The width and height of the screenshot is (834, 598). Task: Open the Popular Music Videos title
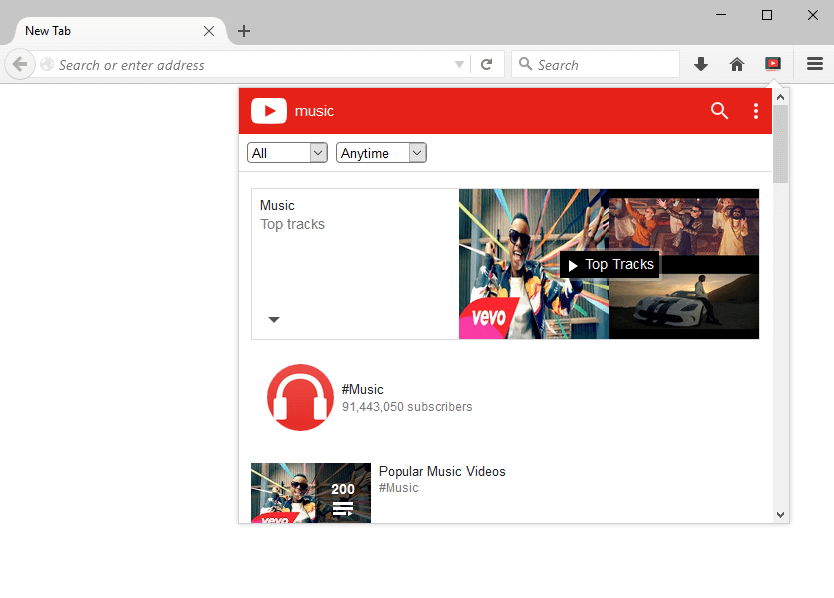coord(442,471)
